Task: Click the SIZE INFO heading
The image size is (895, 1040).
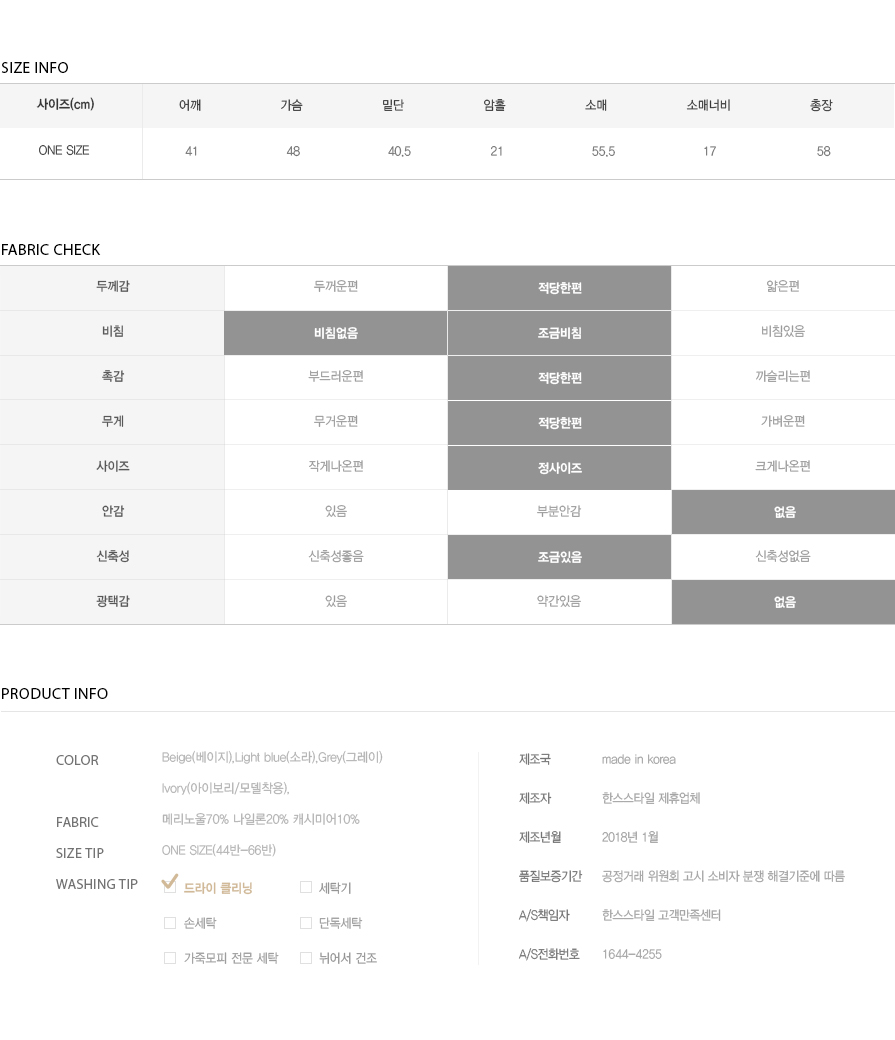Action: (34, 68)
